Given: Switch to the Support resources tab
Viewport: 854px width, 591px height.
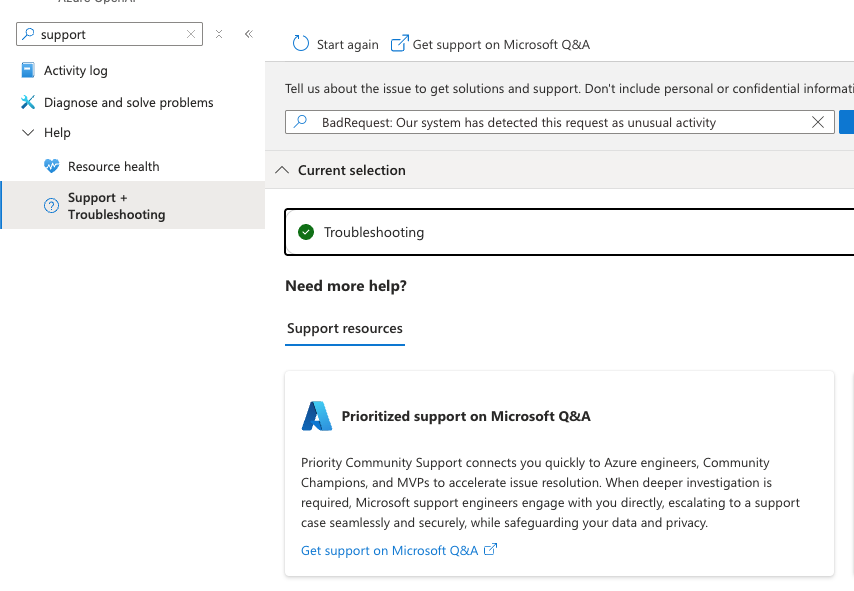Looking at the screenshot, I should tap(345, 328).
